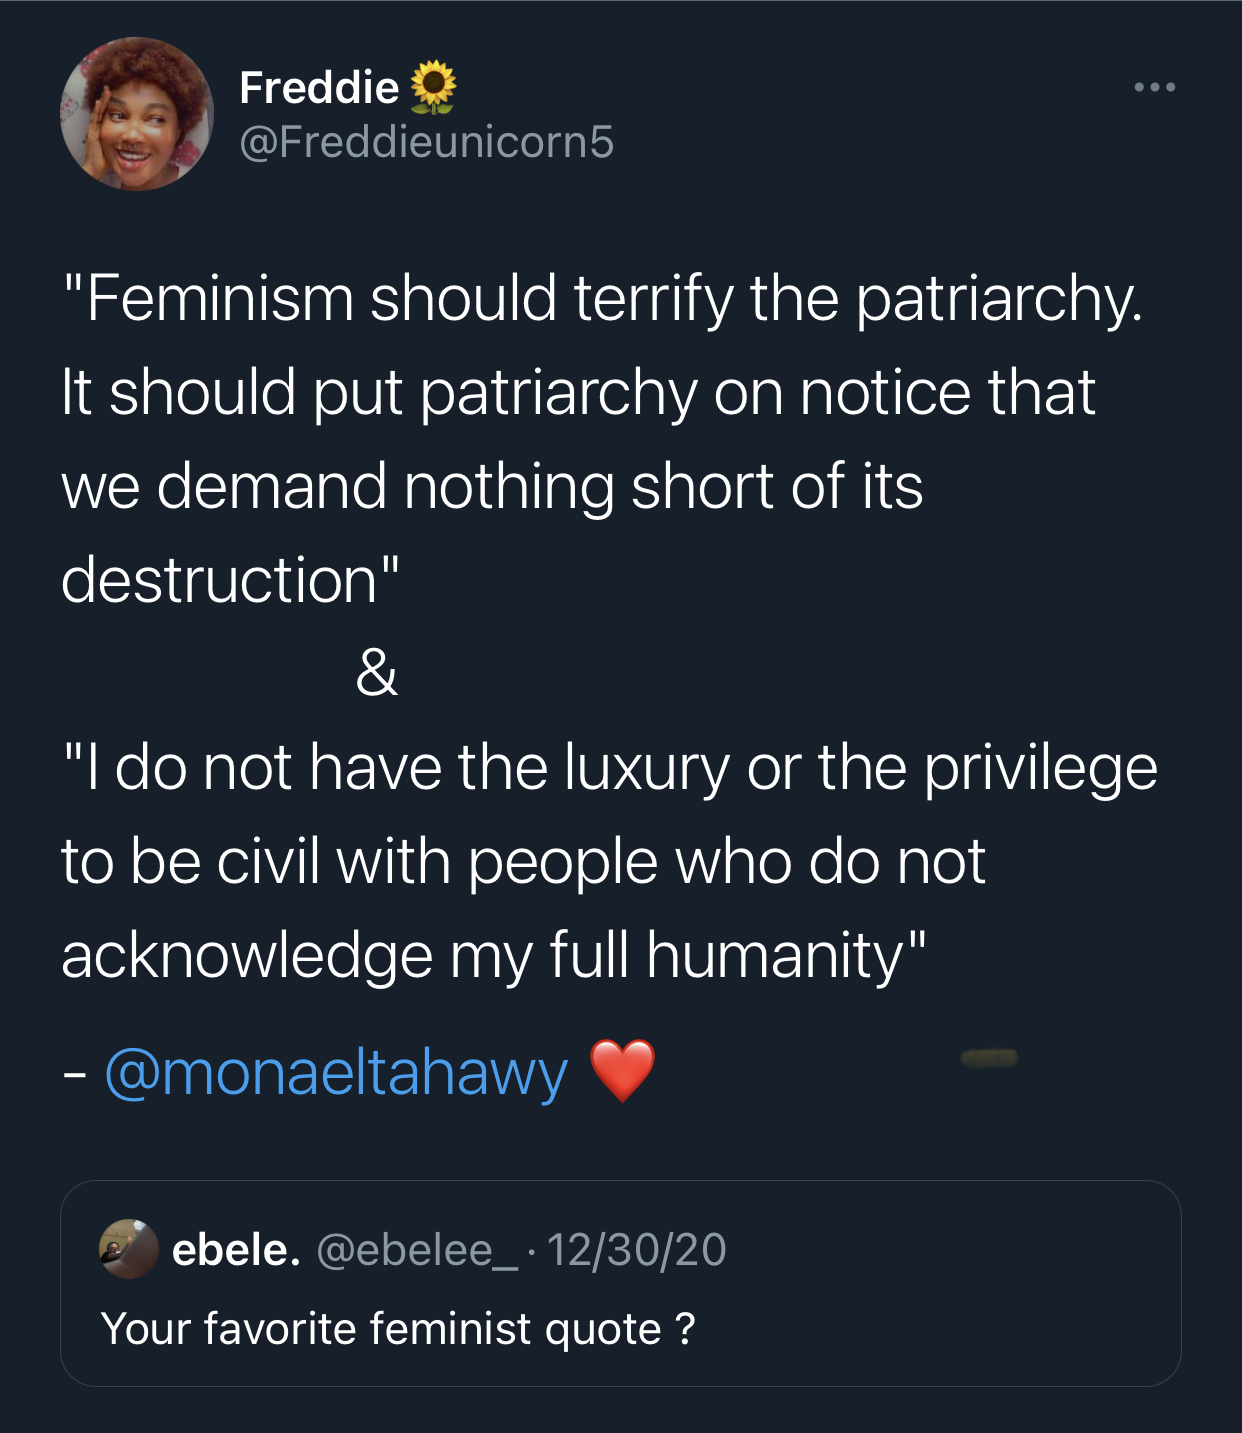Click Freddie's profile picture
Screen dimensions: 1242x1433
137,114
